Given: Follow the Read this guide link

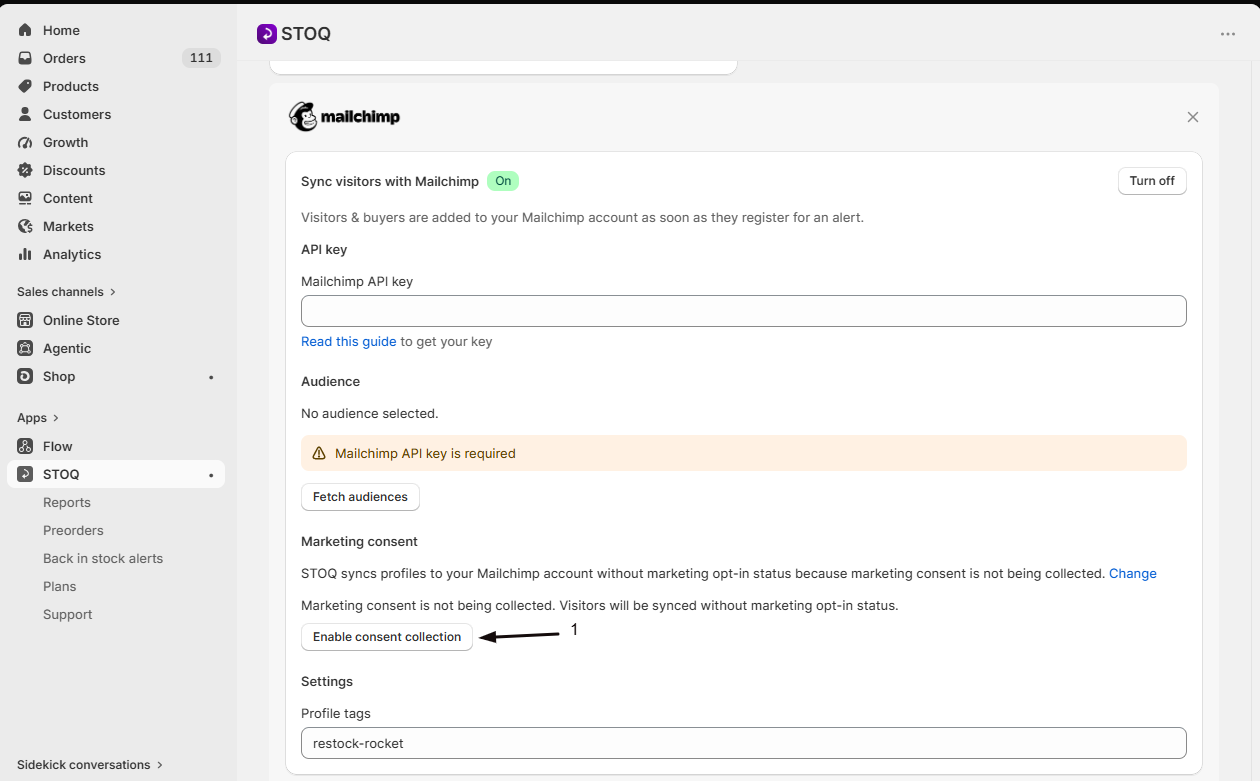Looking at the screenshot, I should [349, 341].
